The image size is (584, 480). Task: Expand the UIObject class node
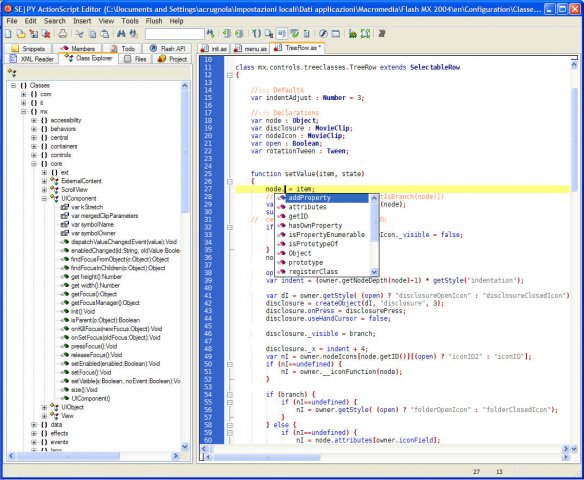coord(44,407)
